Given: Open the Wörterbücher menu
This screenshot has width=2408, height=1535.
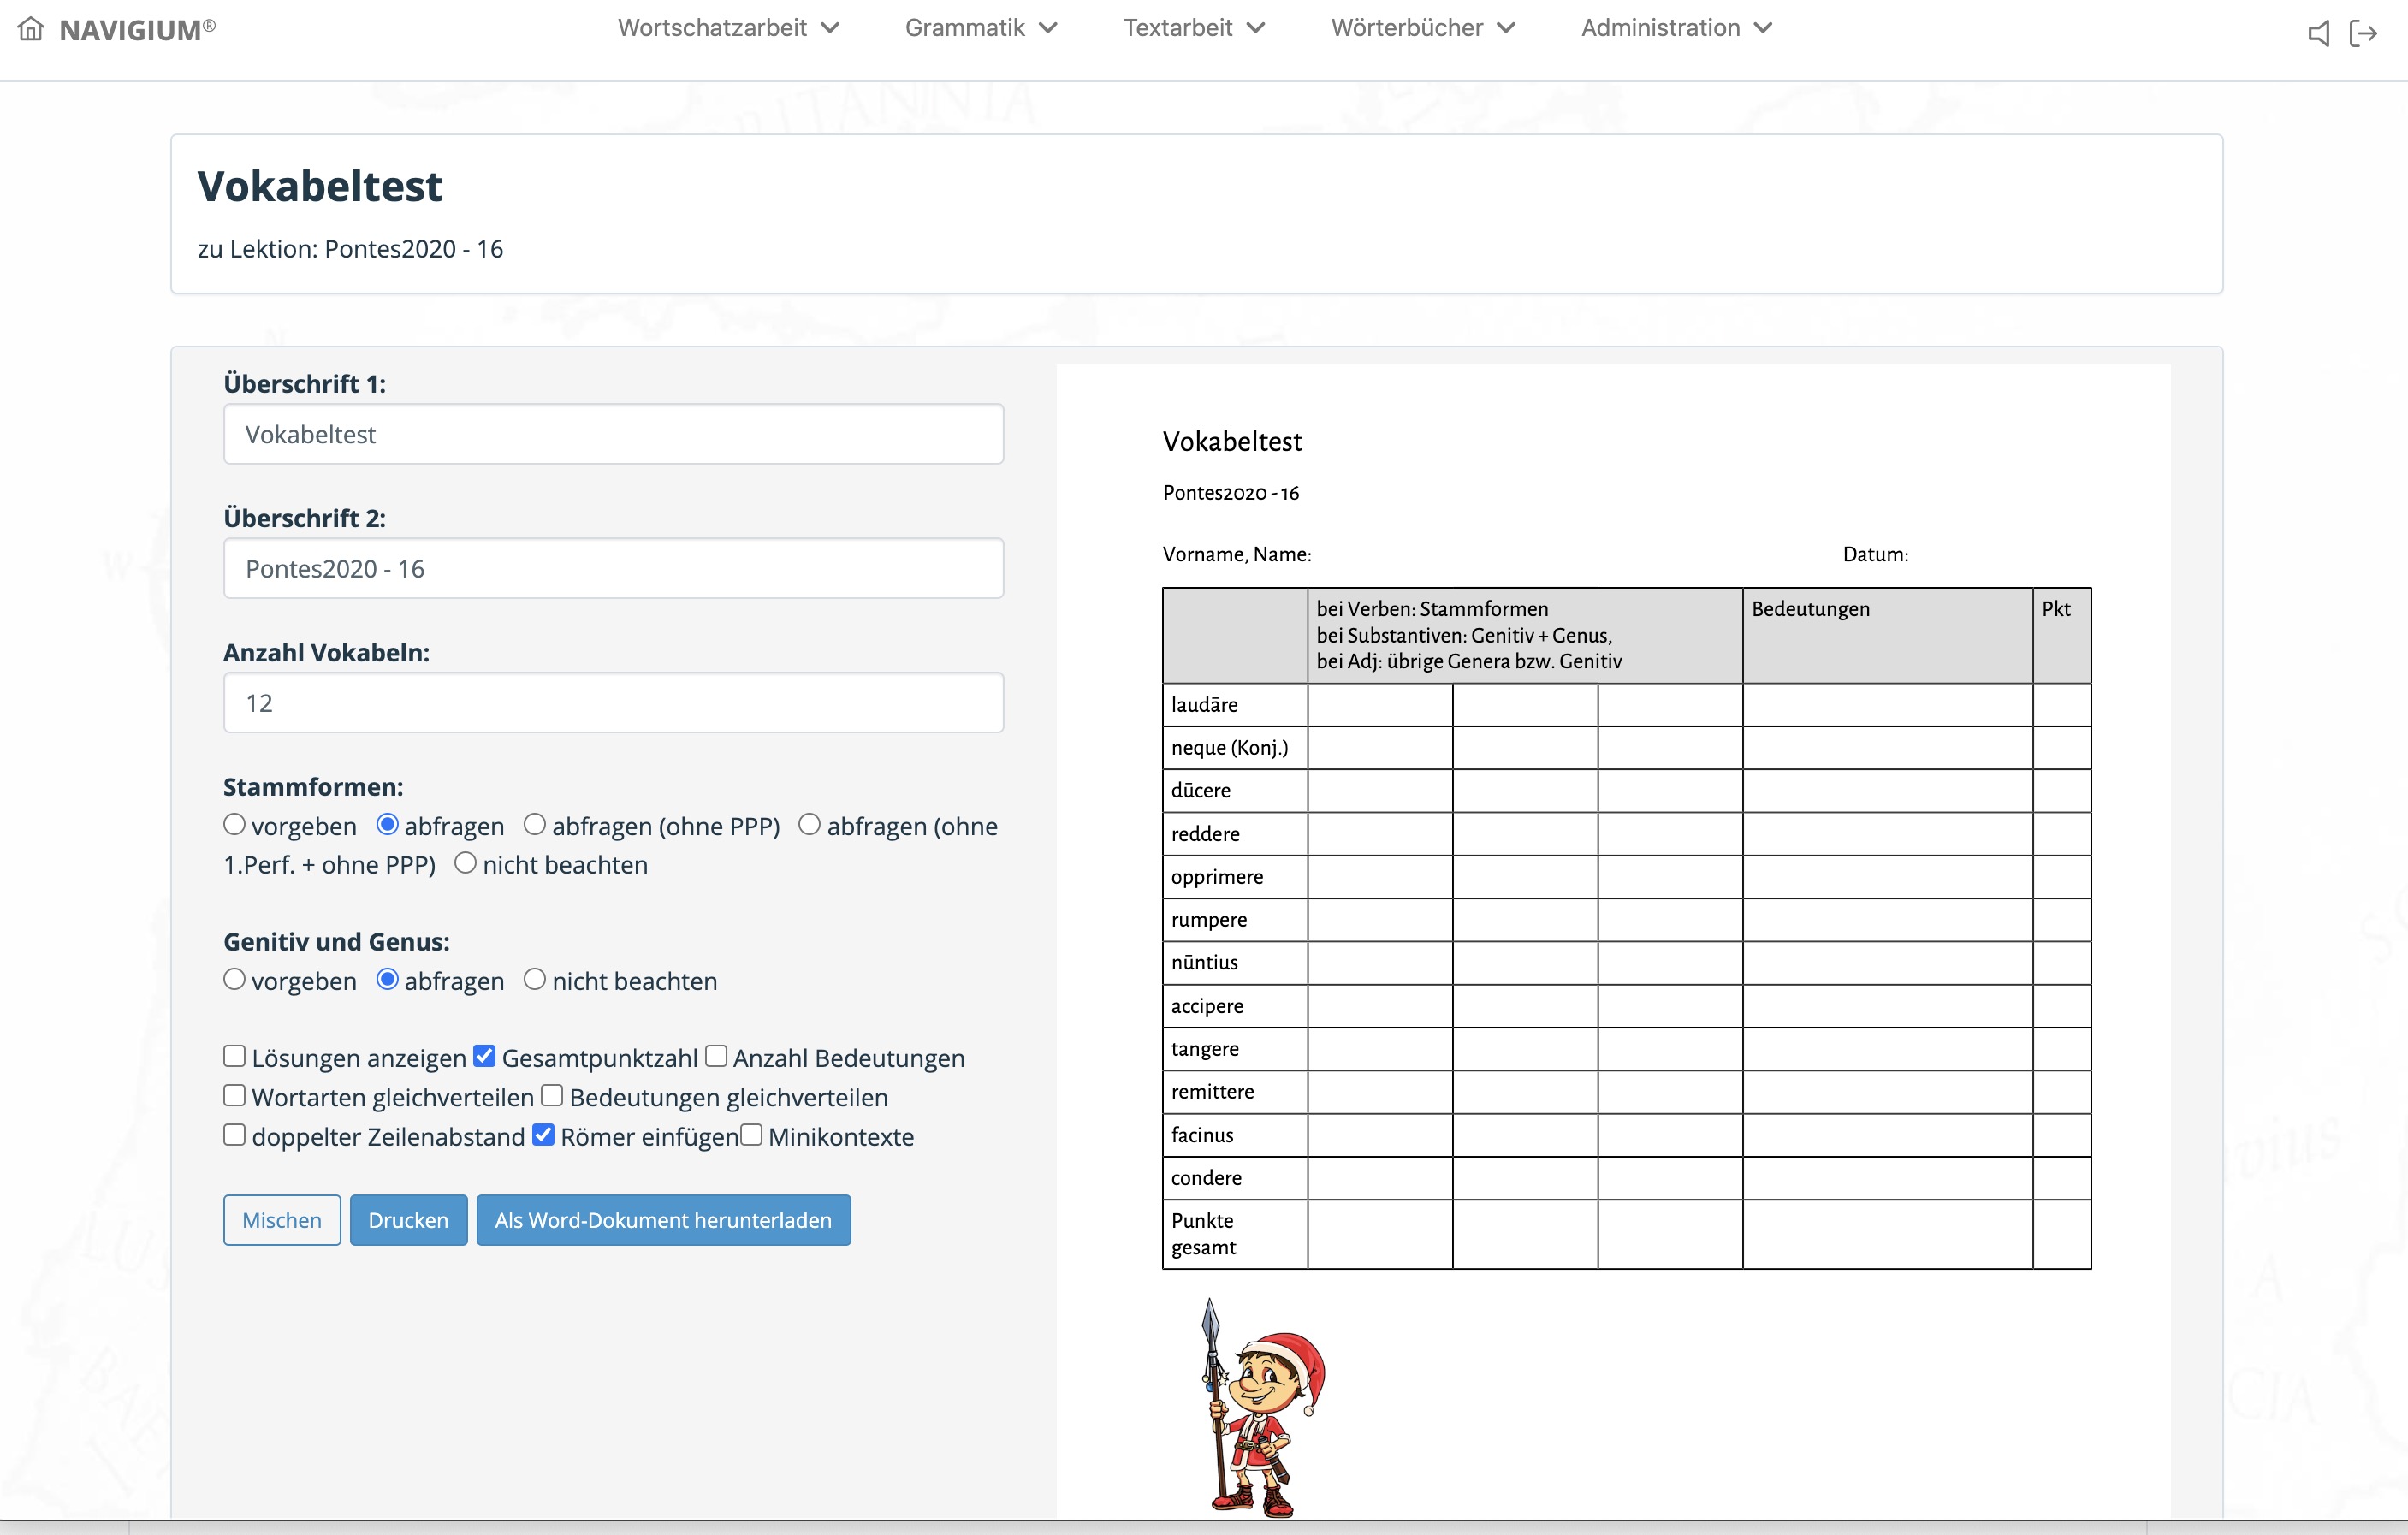Looking at the screenshot, I should pyautogui.click(x=1423, y=28).
